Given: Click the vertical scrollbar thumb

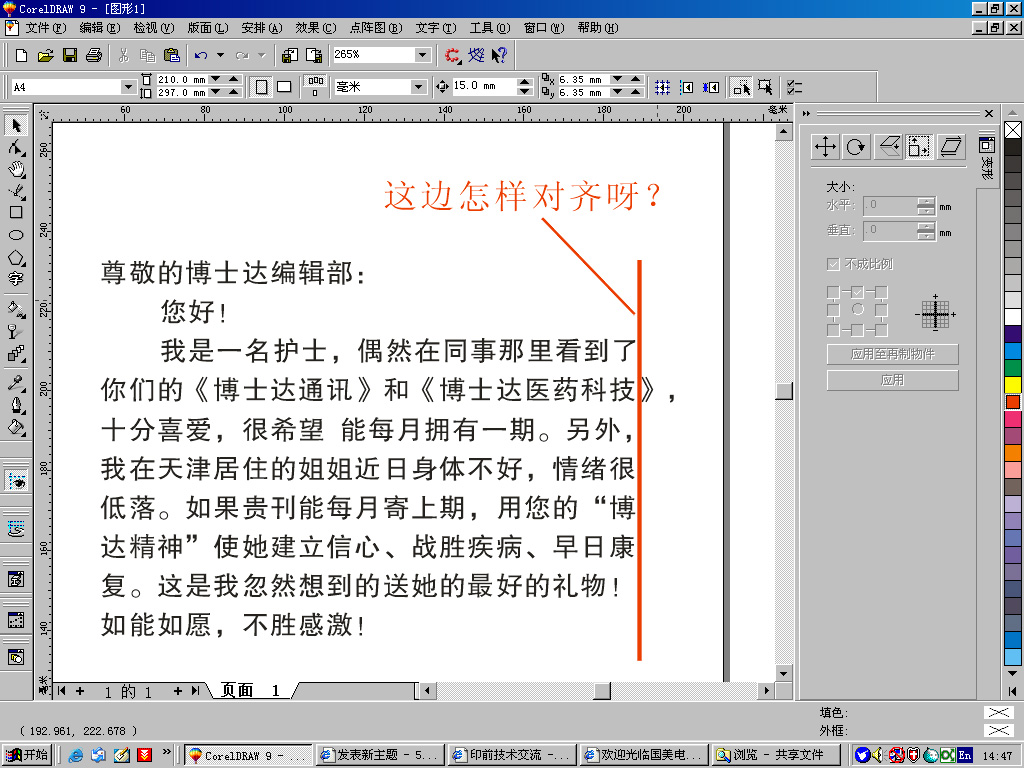Looking at the screenshot, I should click(784, 391).
